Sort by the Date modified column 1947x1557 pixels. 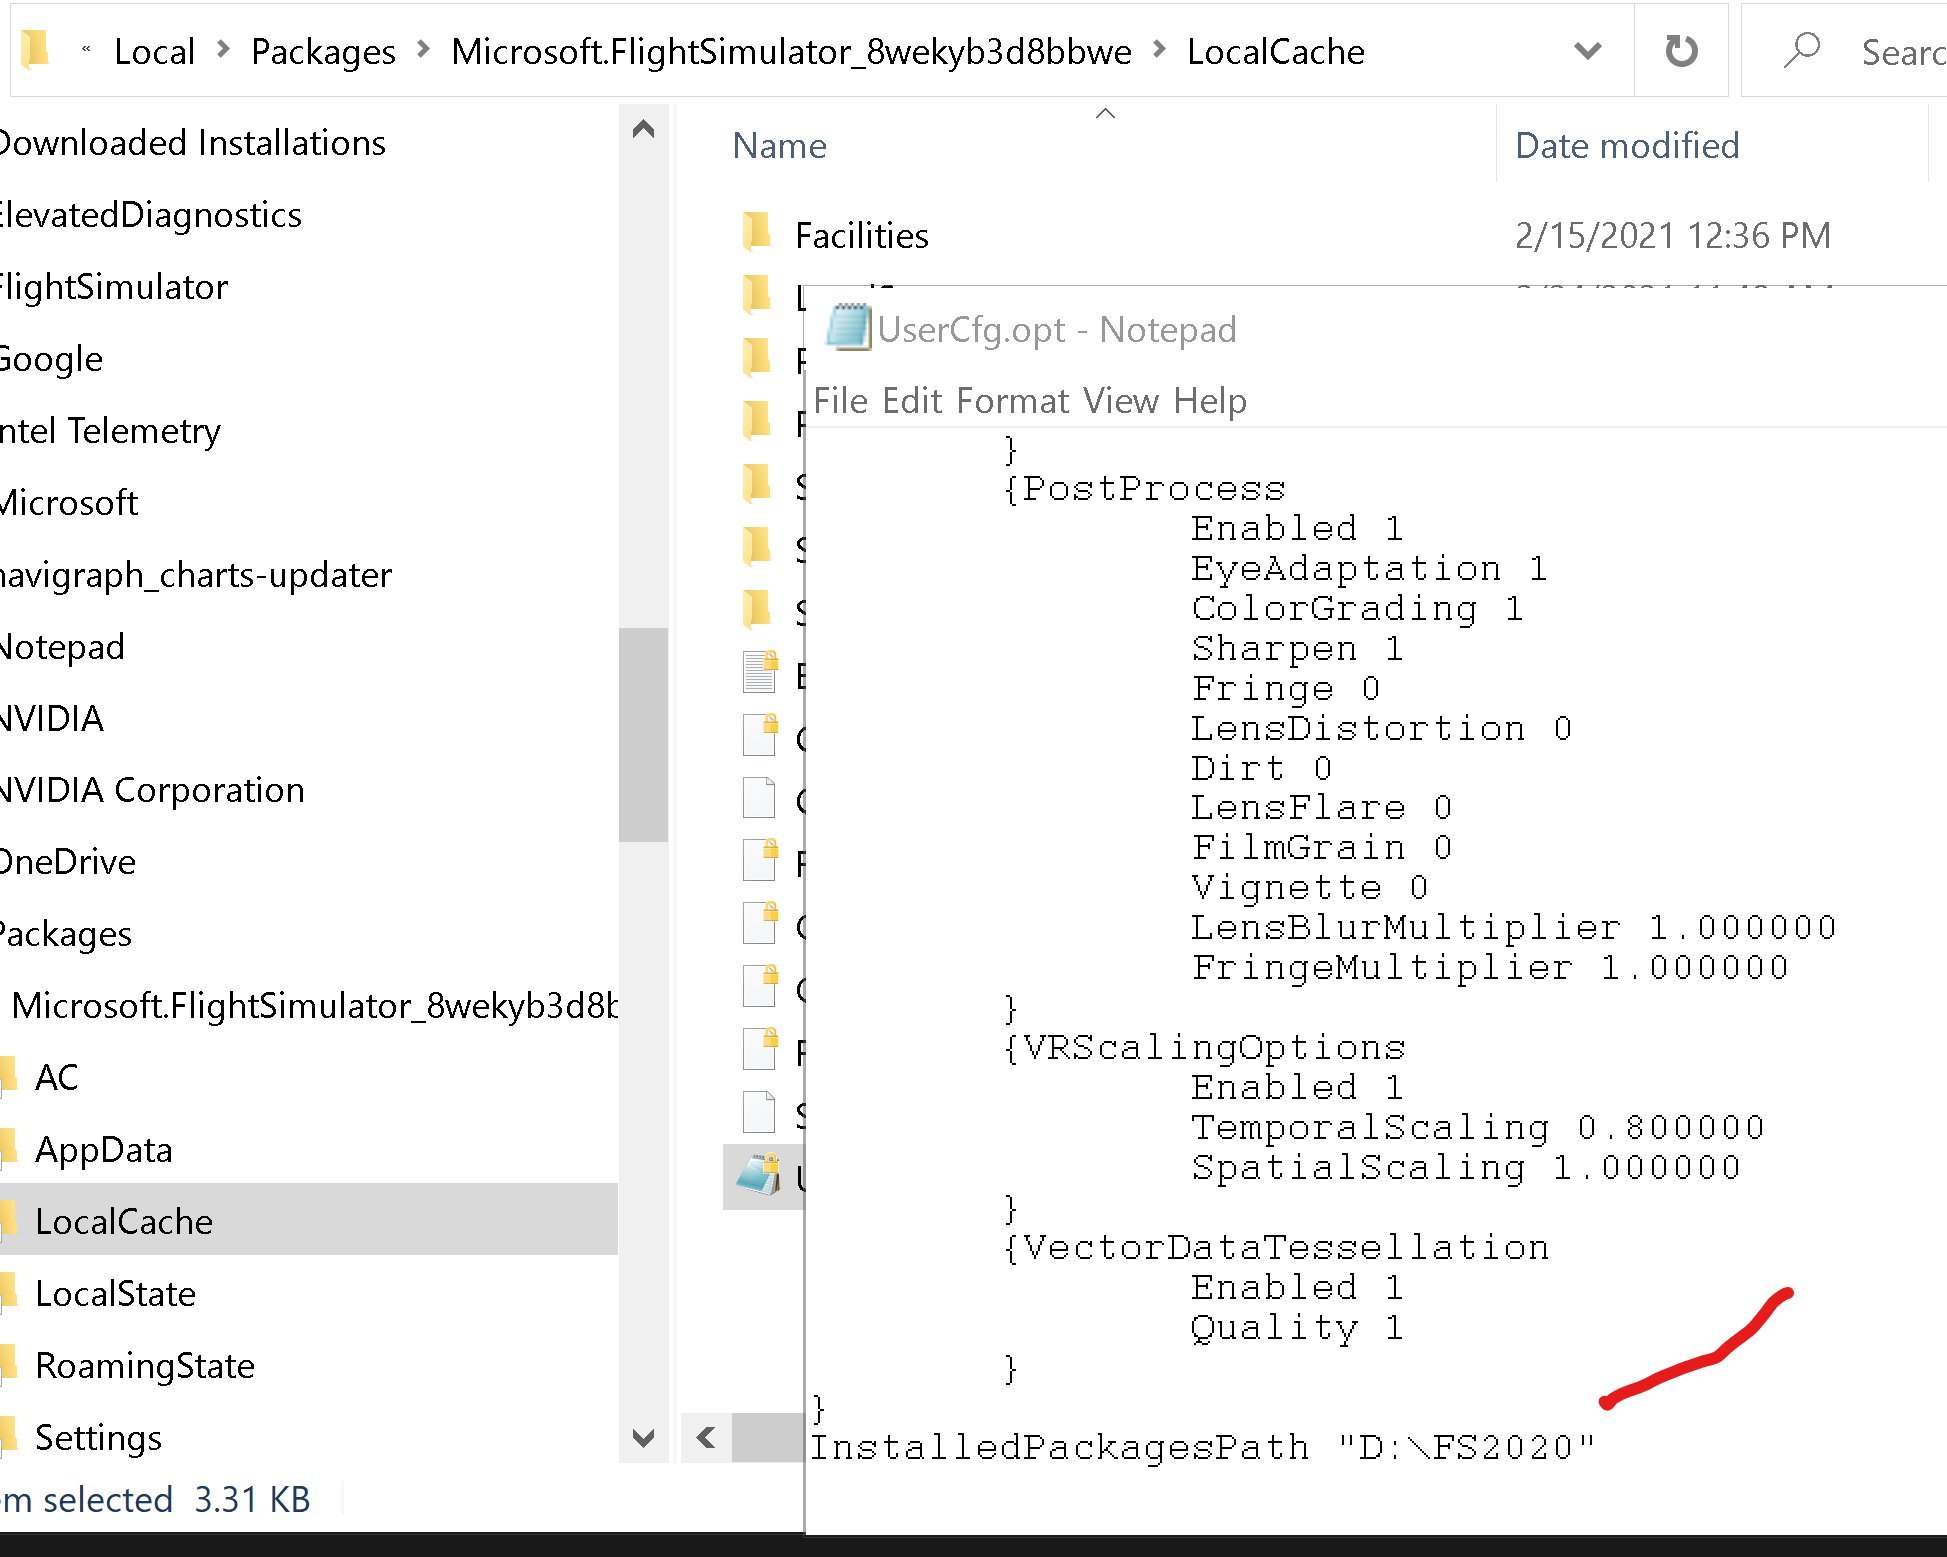(1627, 145)
